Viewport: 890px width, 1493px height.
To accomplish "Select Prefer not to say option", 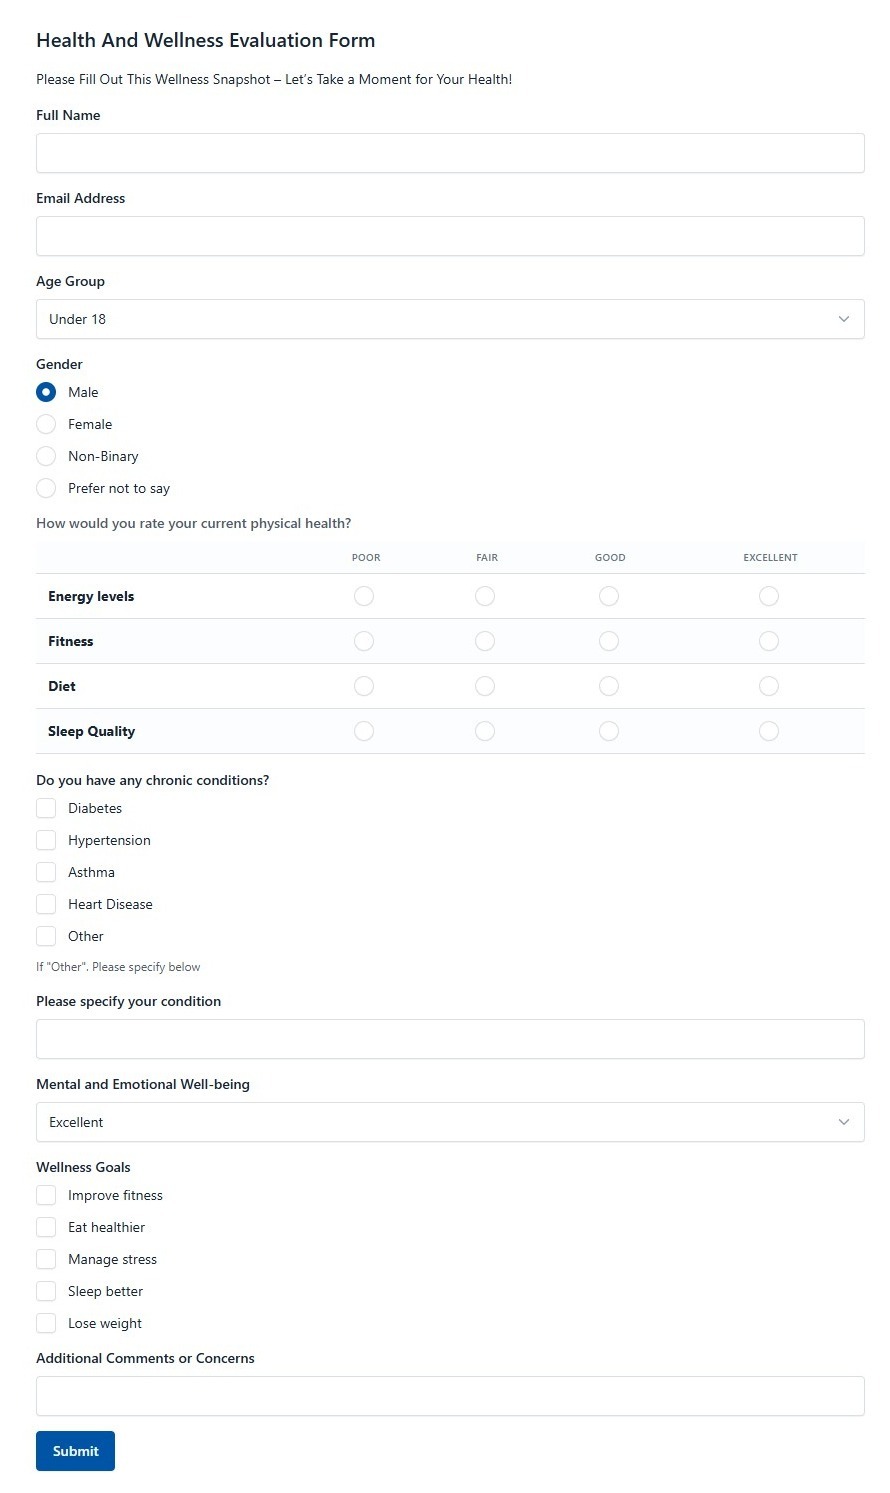I will coord(46,488).
